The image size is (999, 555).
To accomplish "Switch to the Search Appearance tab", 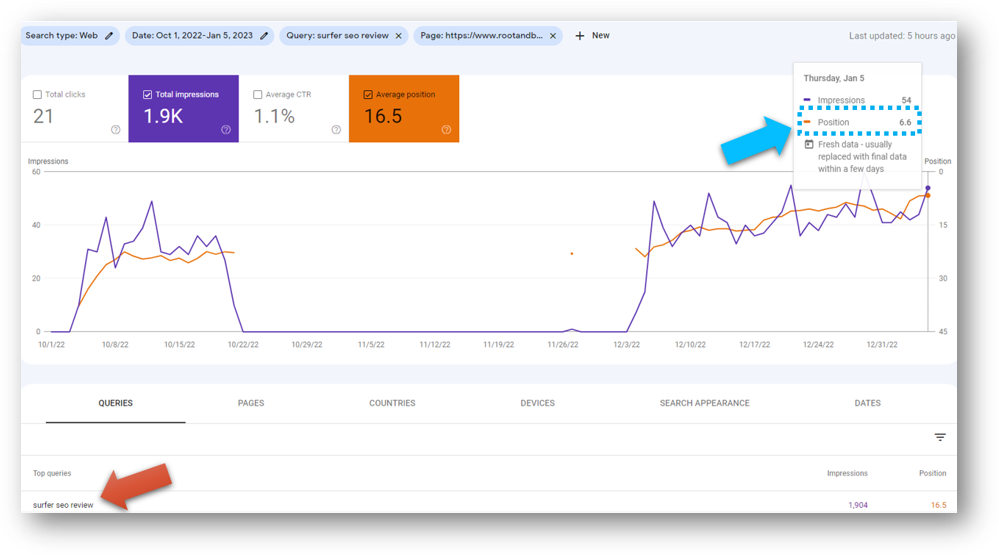I will (x=705, y=403).
